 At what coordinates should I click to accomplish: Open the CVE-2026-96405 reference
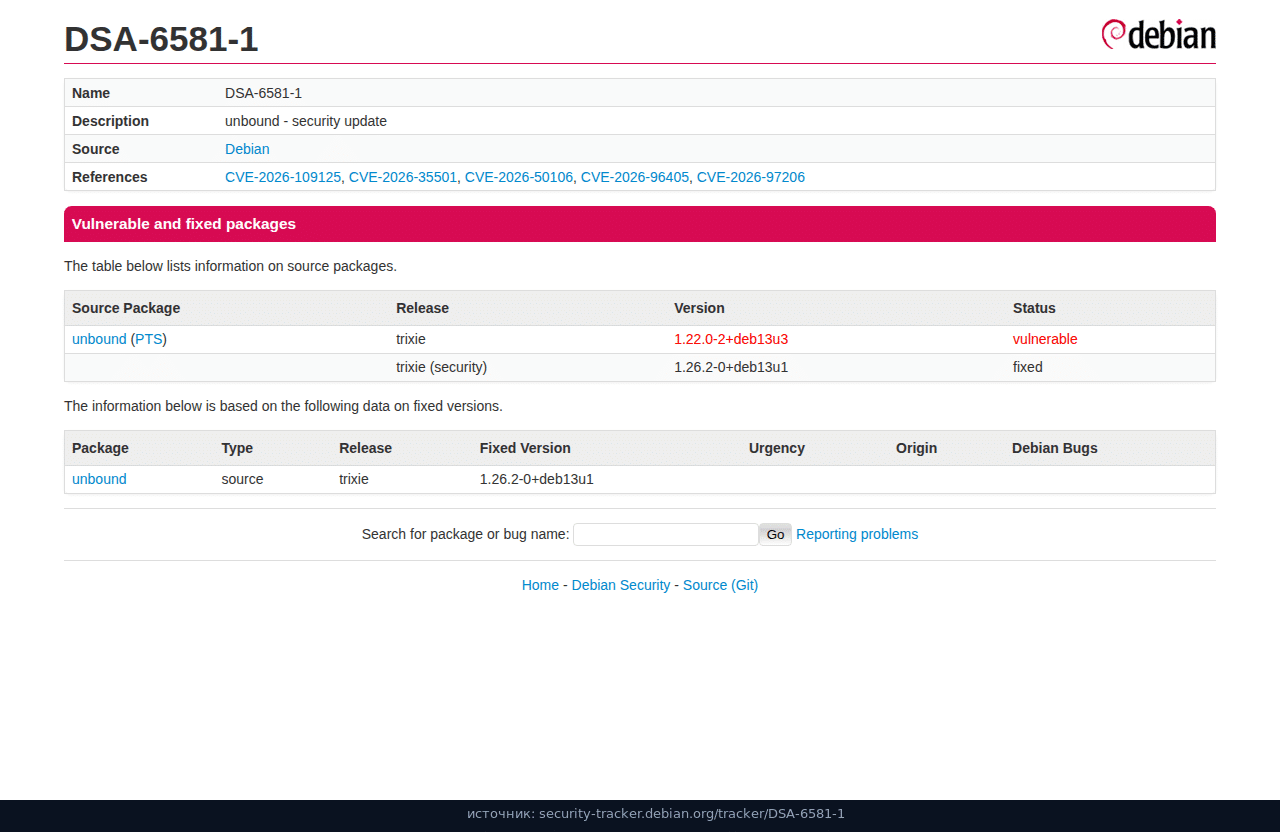click(635, 177)
